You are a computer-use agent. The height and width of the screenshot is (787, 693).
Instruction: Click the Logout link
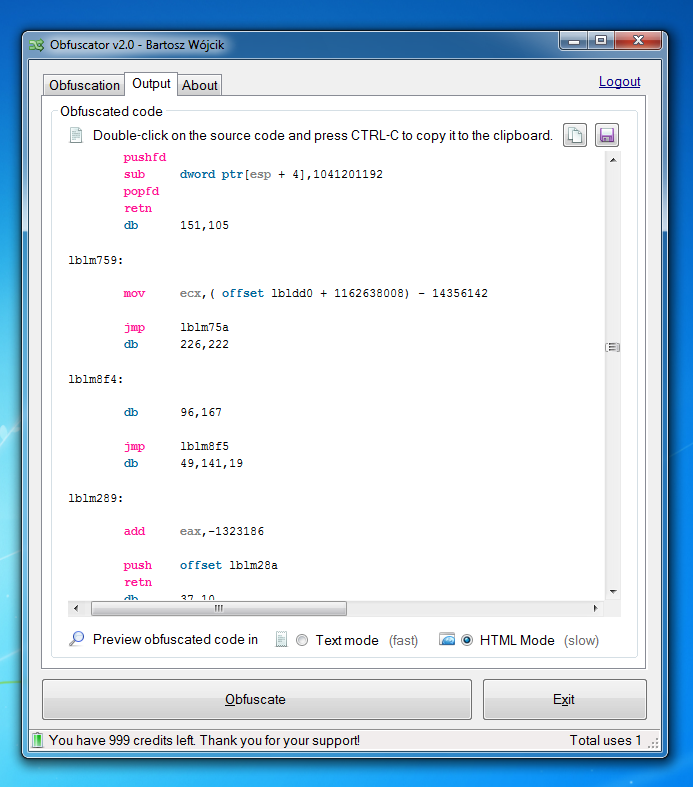[620, 81]
